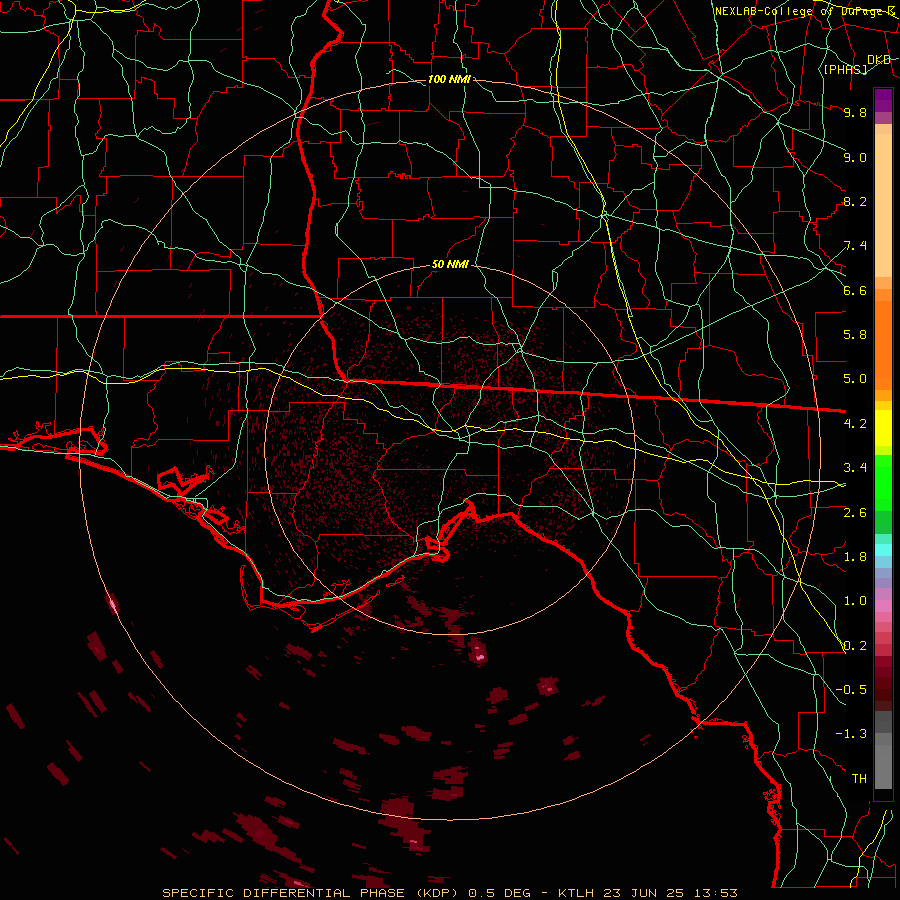Click the TH label on the legend
This screenshot has width=900, height=900.
(x=859, y=778)
